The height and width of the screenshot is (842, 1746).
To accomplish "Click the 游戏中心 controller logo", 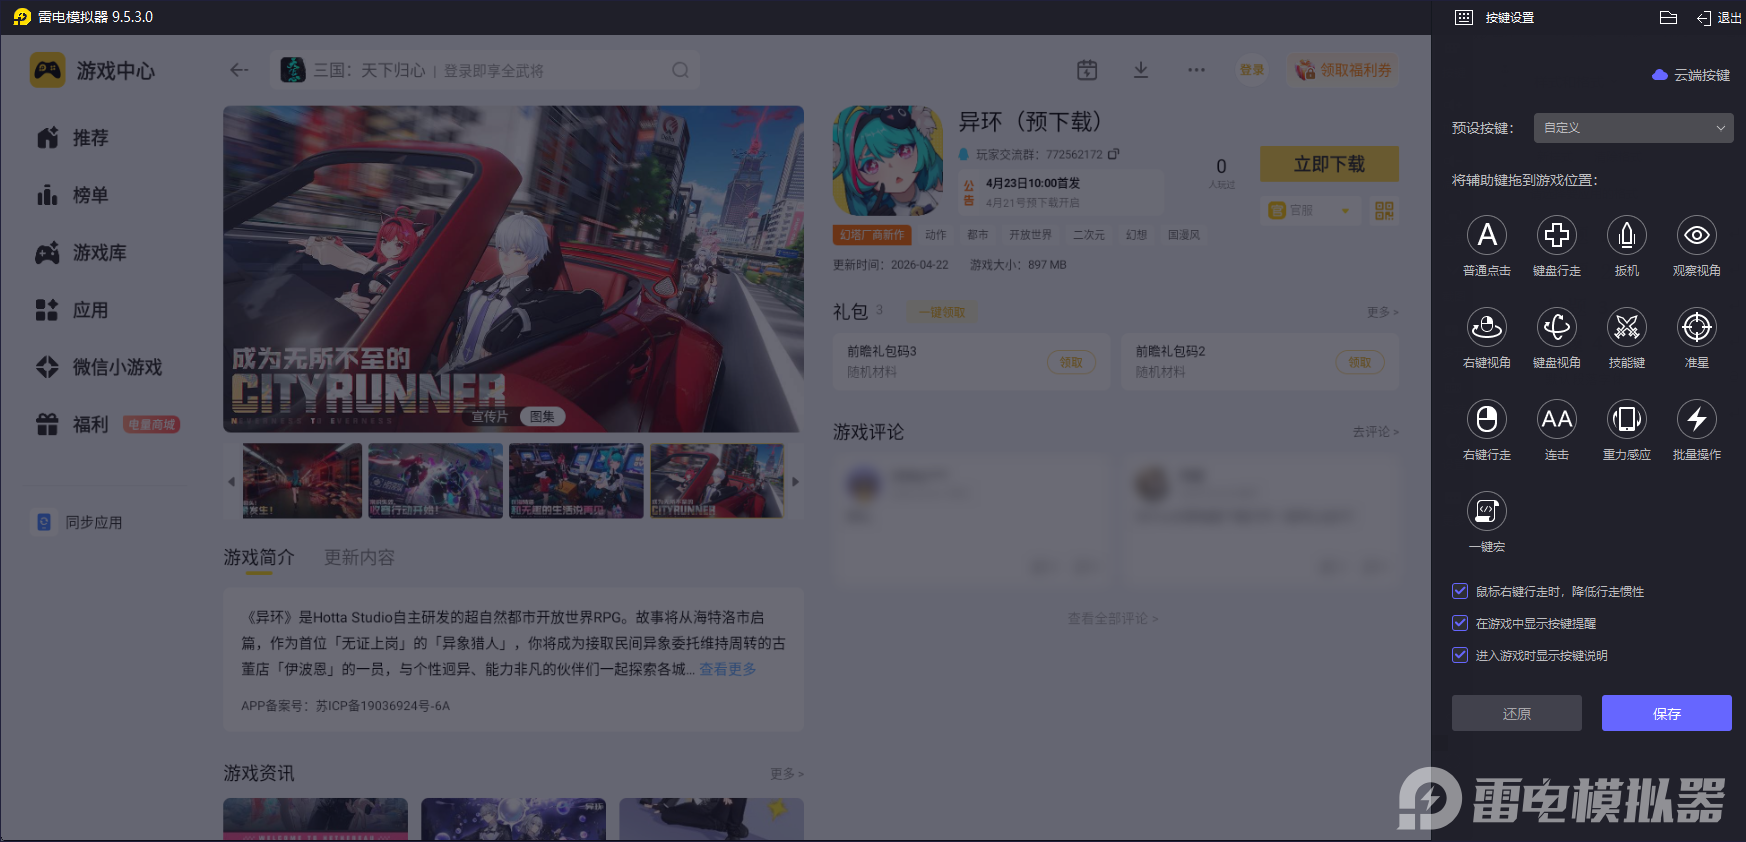I will [x=48, y=70].
